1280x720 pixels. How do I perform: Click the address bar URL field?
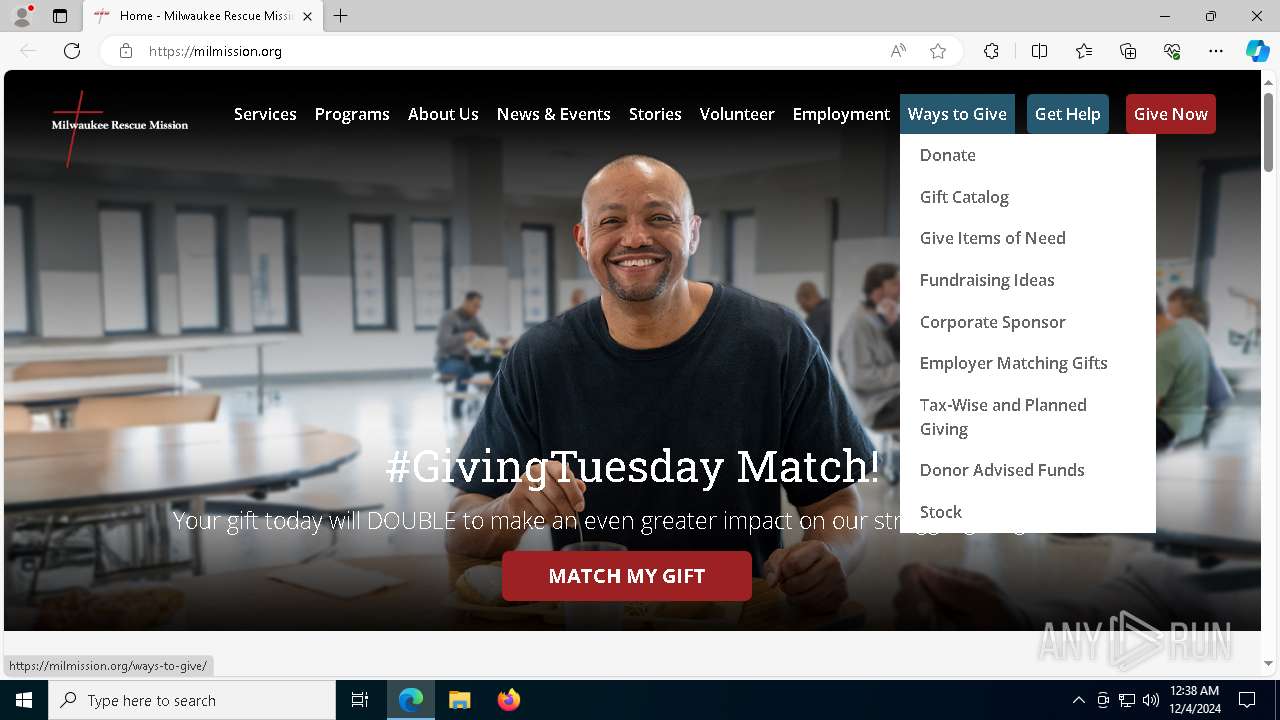(510, 51)
